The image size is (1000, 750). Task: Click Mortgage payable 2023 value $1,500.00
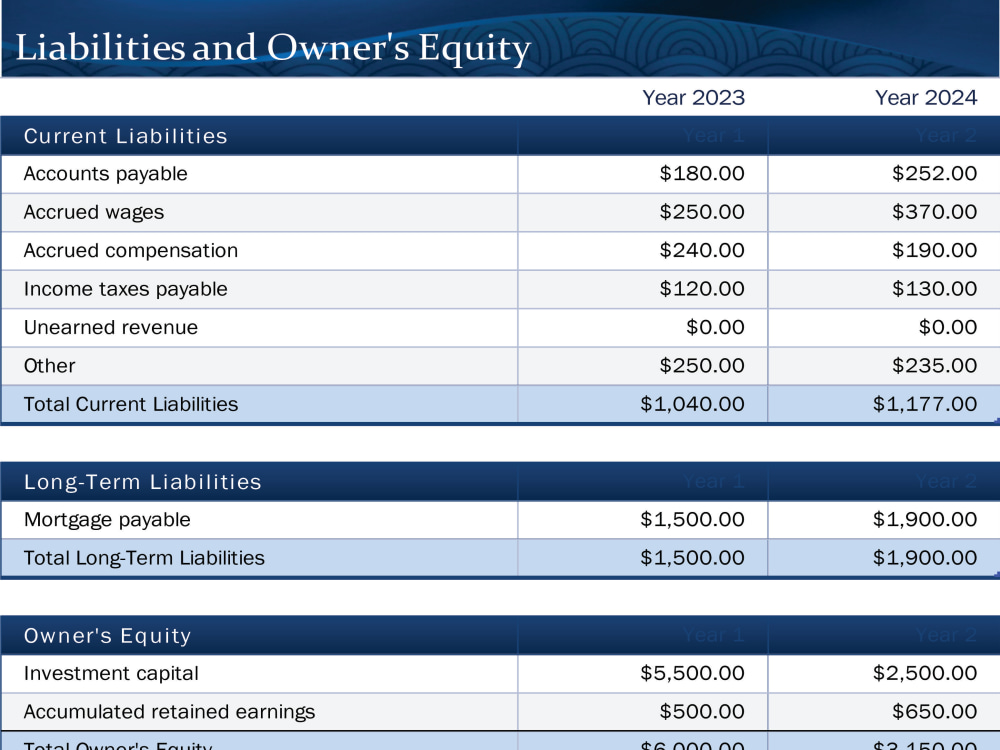click(x=692, y=519)
